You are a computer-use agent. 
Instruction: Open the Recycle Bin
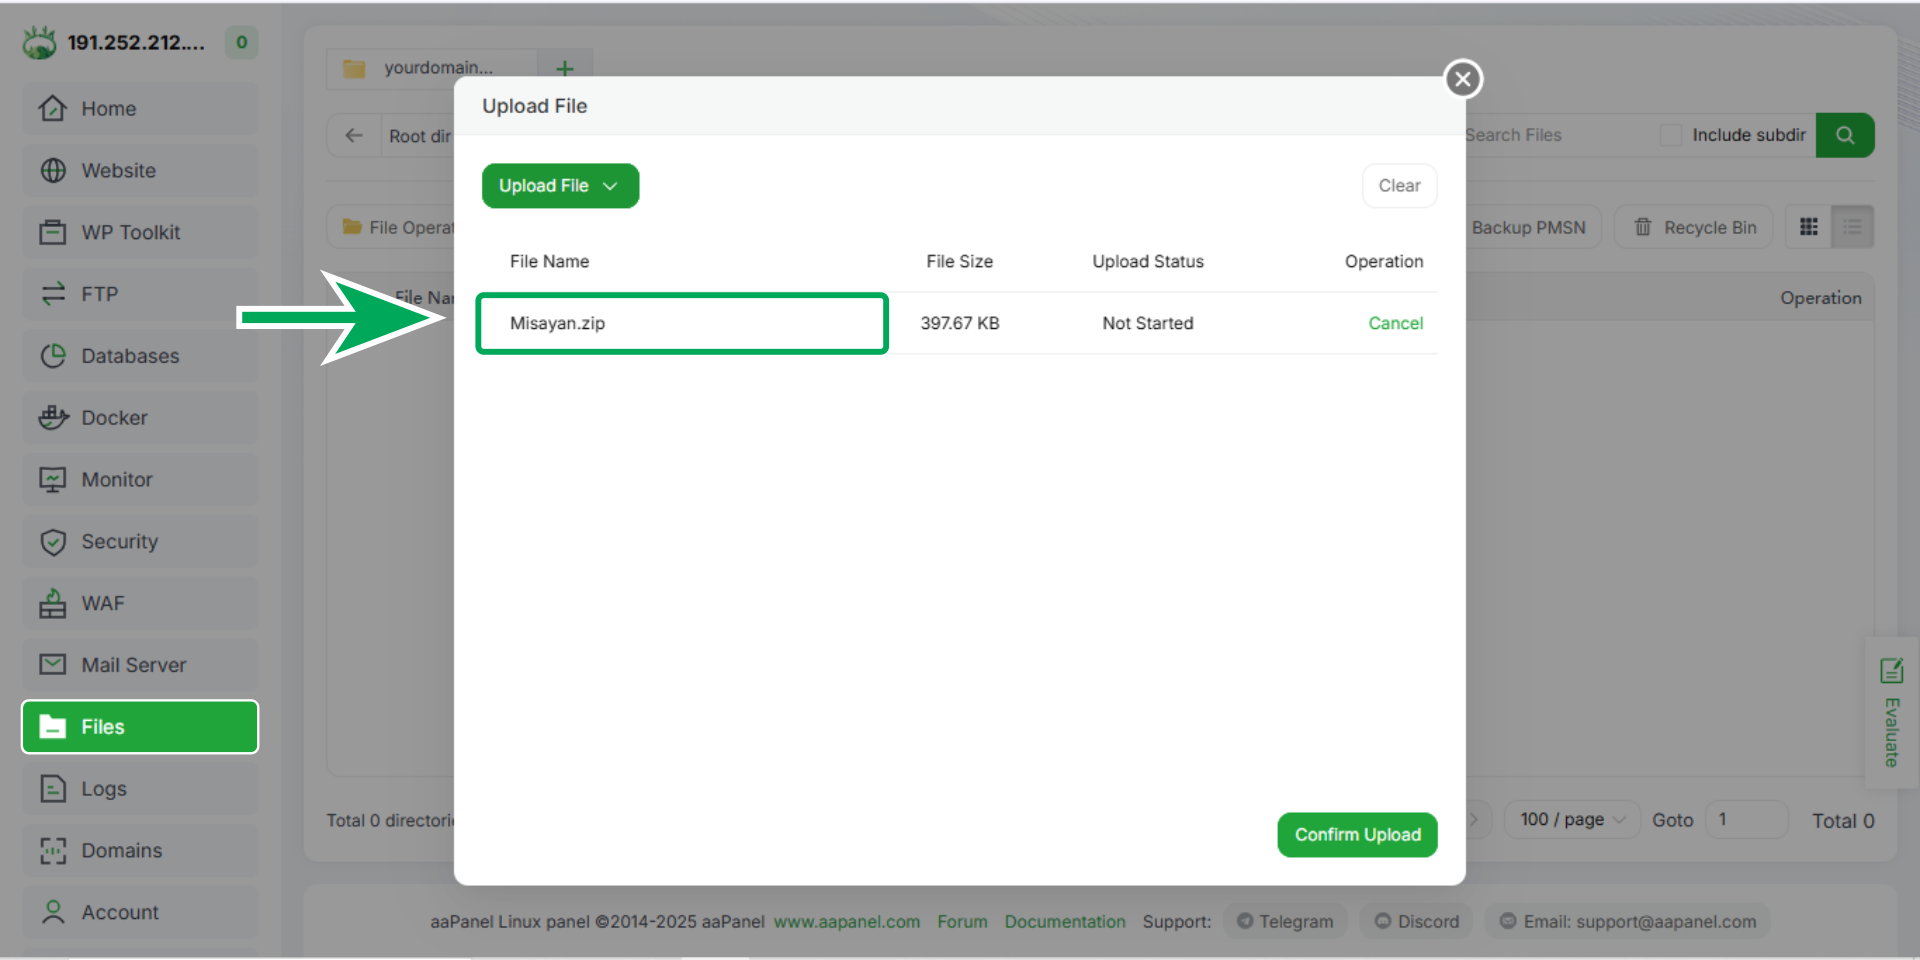pos(1694,227)
